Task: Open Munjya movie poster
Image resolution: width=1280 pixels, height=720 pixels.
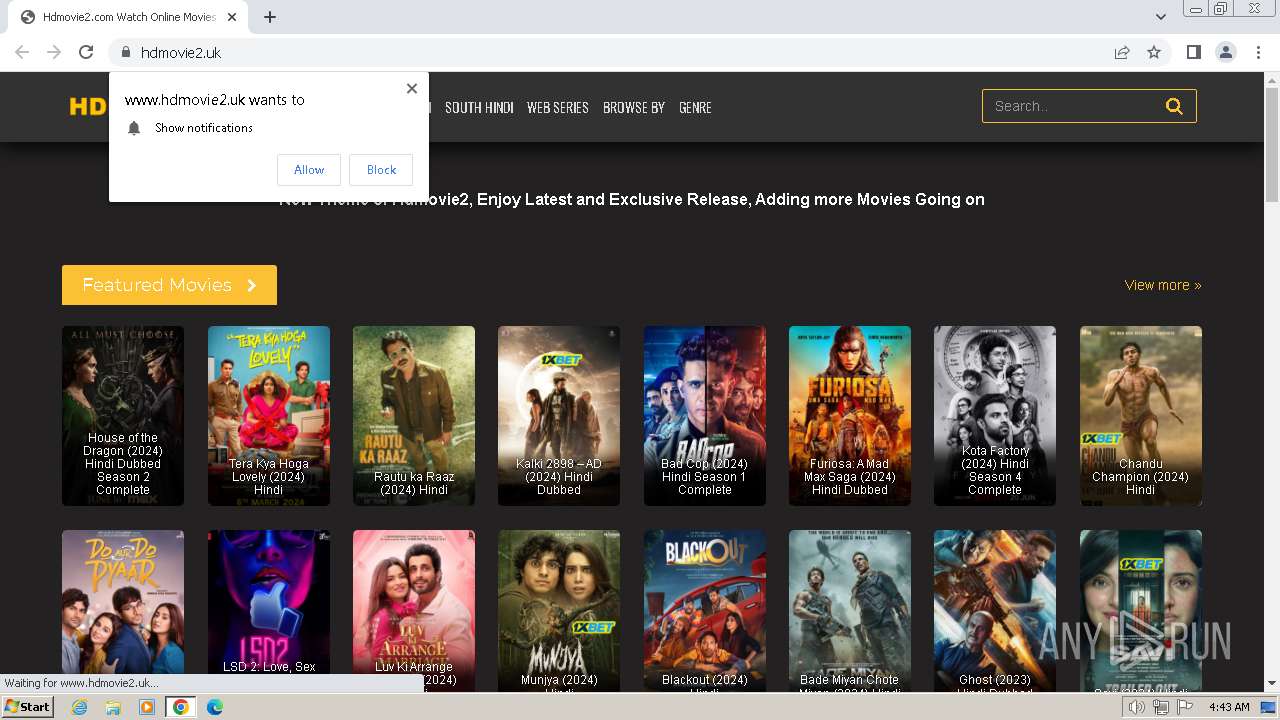Action: [559, 610]
